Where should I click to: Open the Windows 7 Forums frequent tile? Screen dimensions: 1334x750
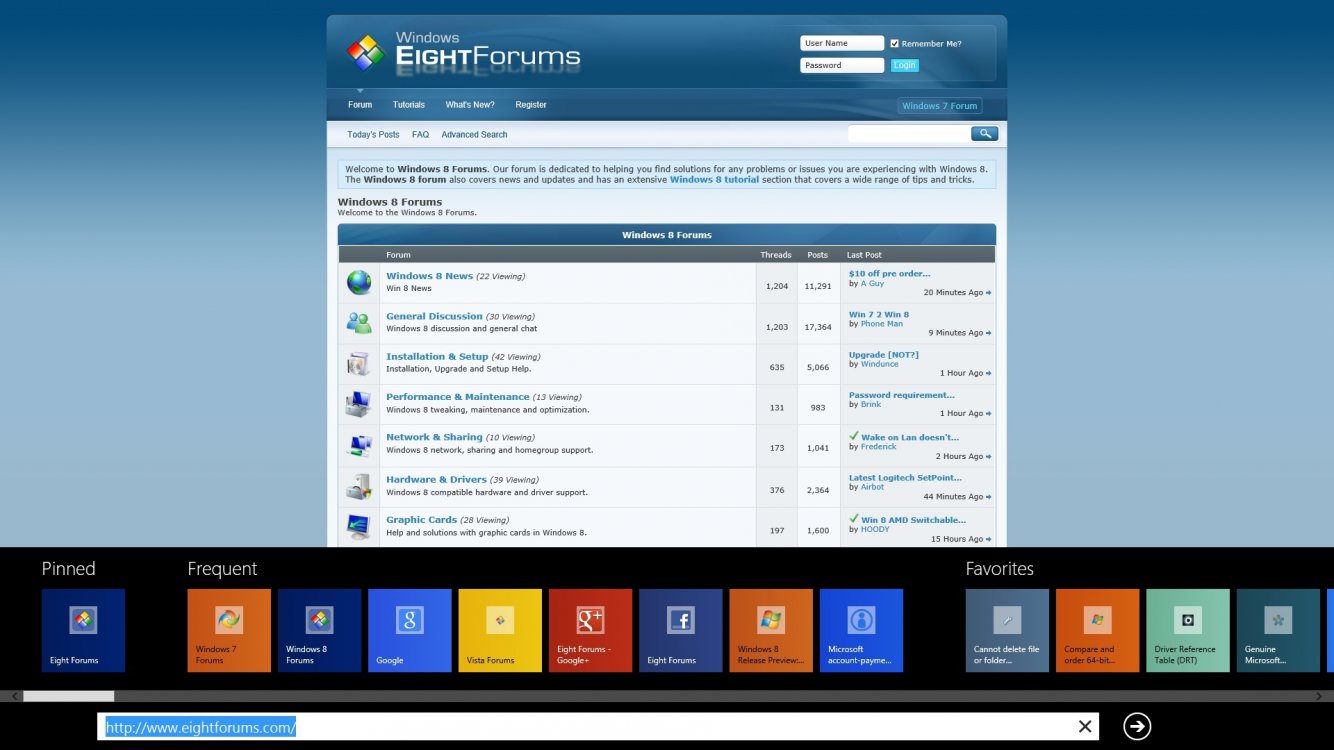(229, 630)
